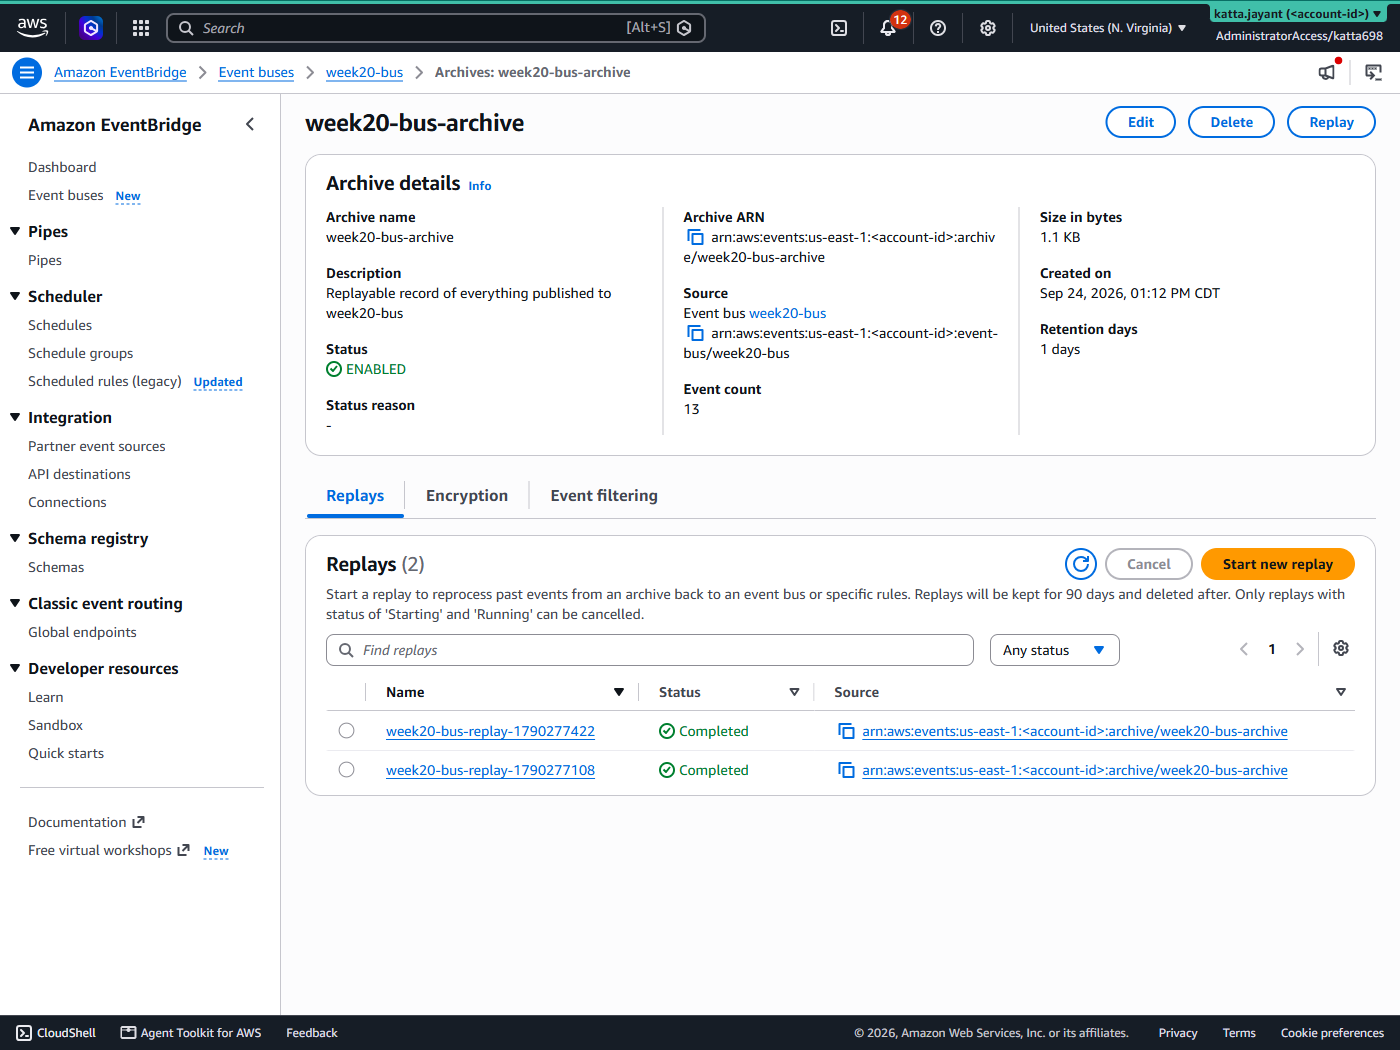Open the Info link next to Archive details
Image resolution: width=1400 pixels, height=1050 pixels.
point(480,186)
